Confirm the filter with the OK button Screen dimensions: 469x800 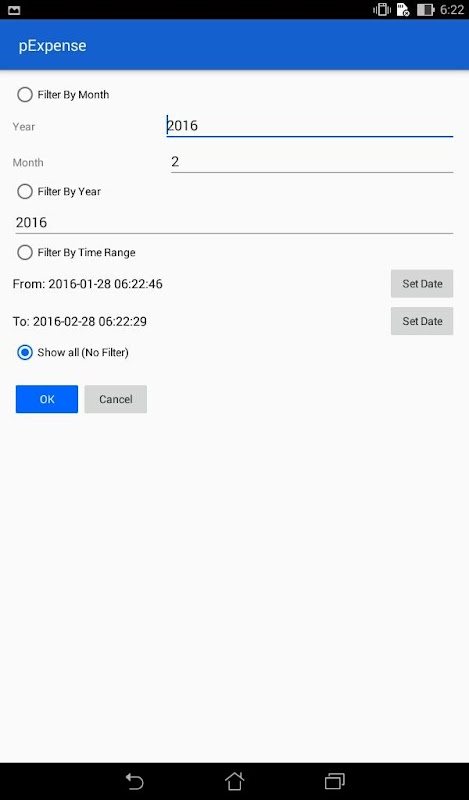(x=47, y=399)
